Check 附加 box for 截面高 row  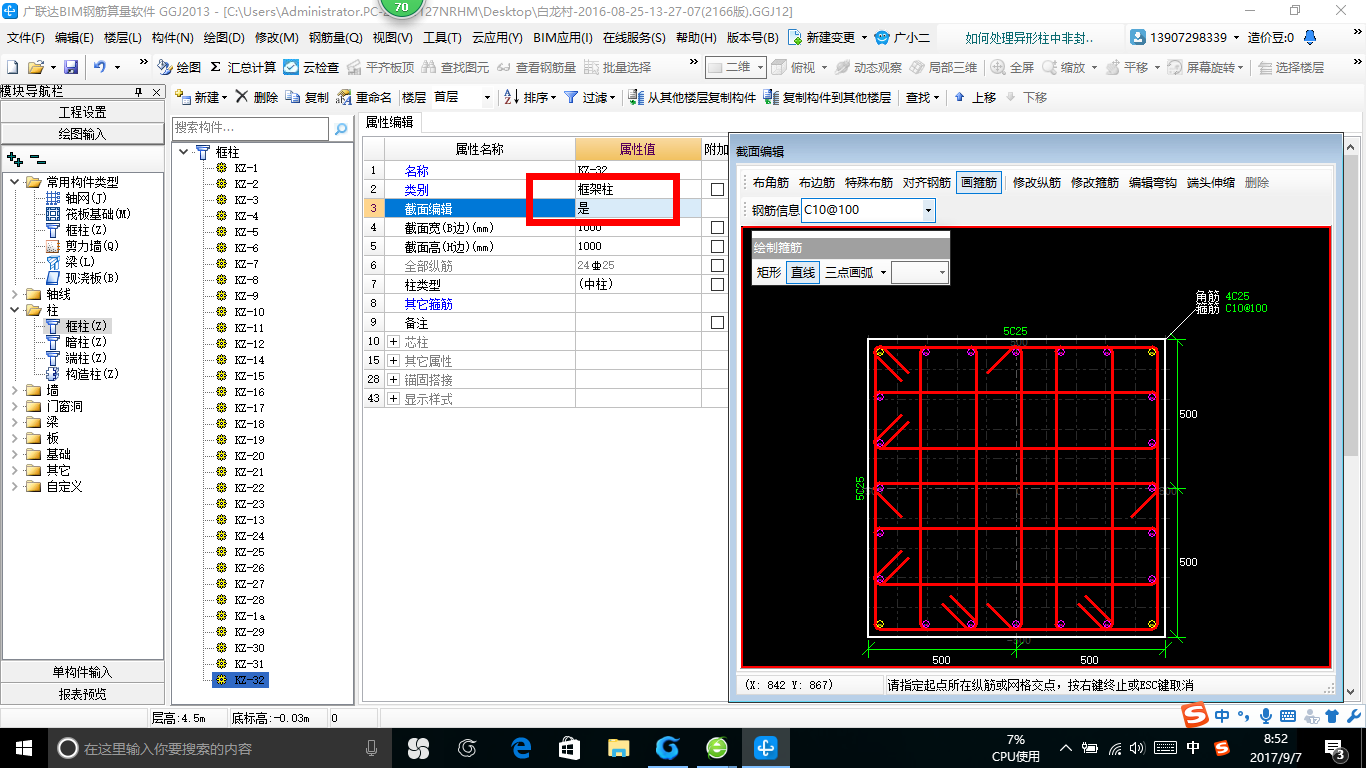(x=717, y=246)
